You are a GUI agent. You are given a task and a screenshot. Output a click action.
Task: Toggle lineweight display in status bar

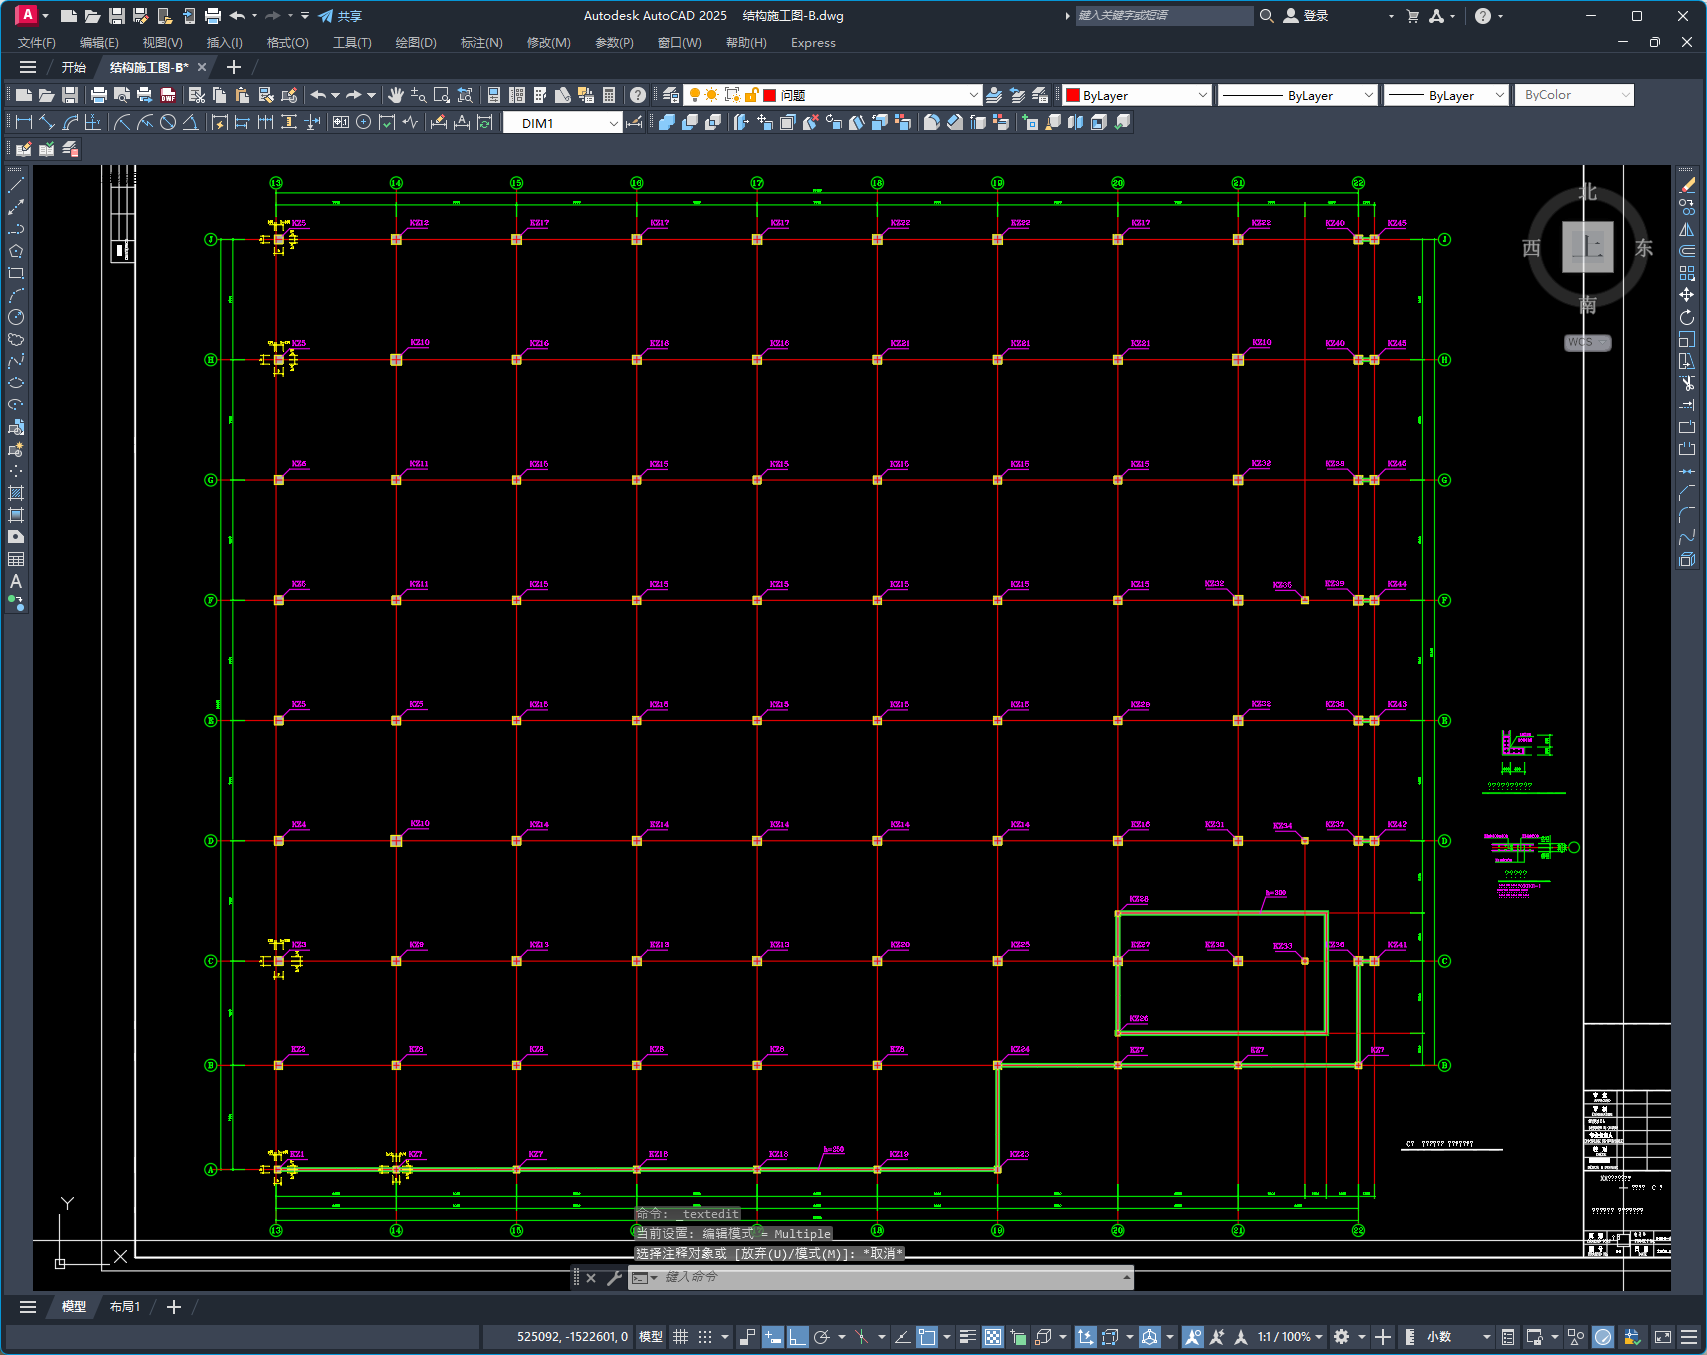(x=967, y=1337)
